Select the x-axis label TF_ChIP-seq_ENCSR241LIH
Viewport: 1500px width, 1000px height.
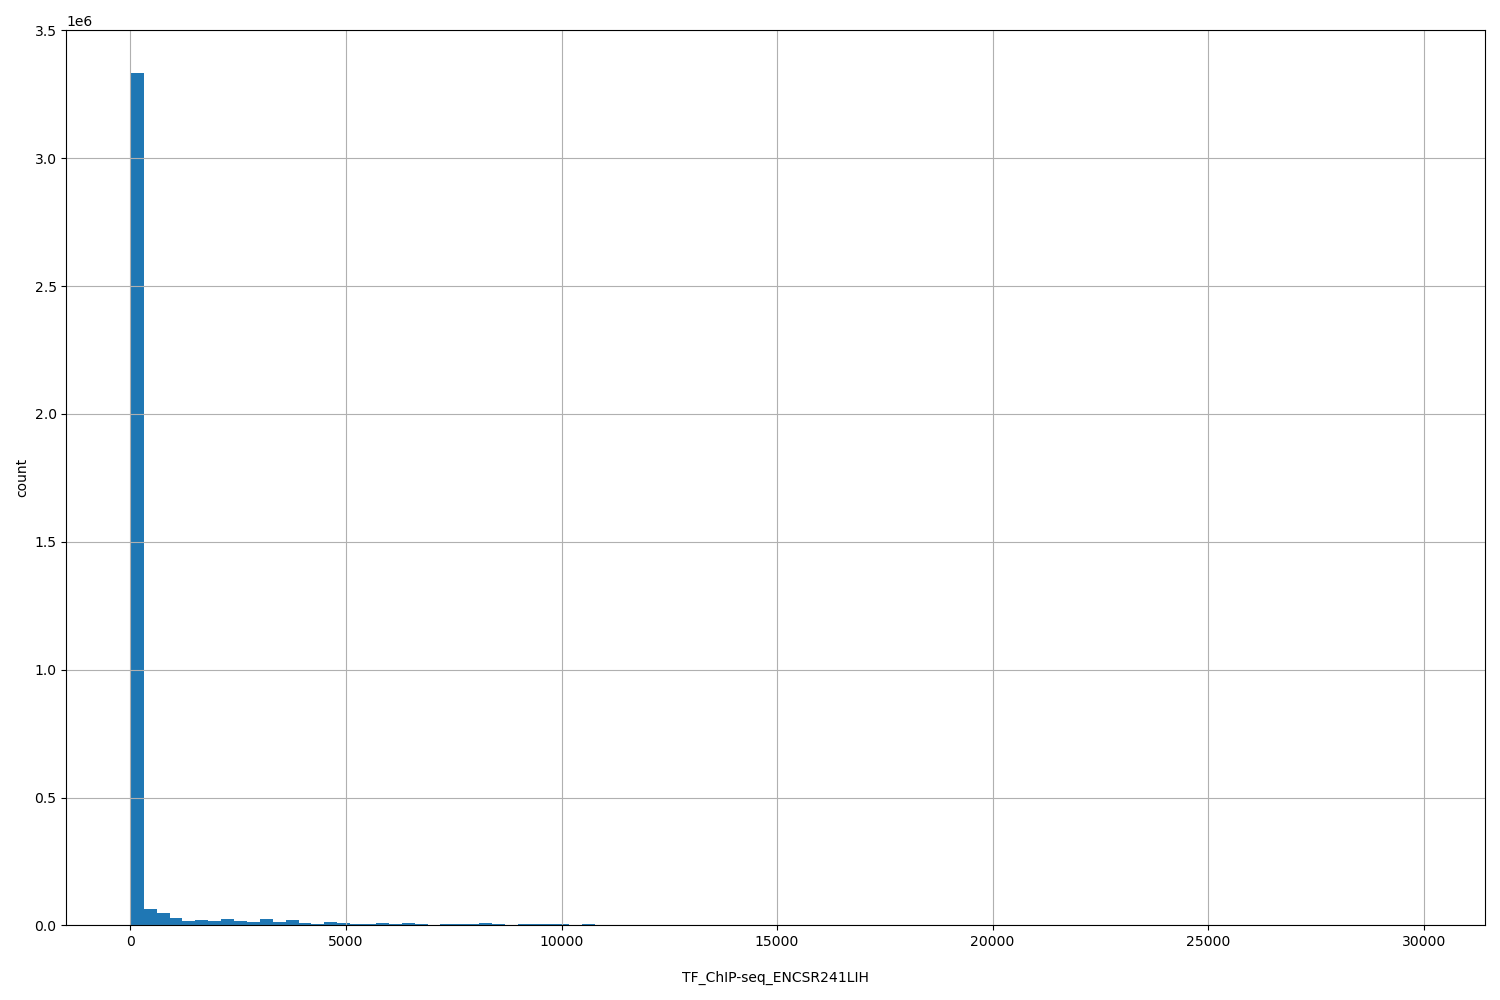click(775, 977)
